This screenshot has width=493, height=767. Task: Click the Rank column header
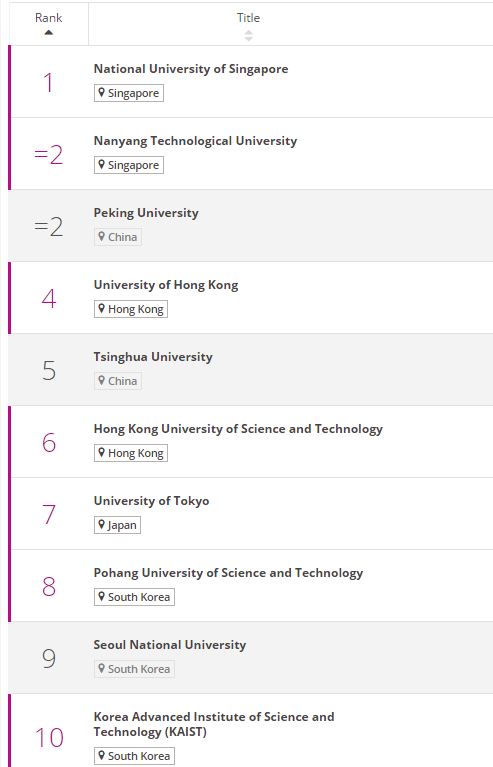[x=48, y=18]
